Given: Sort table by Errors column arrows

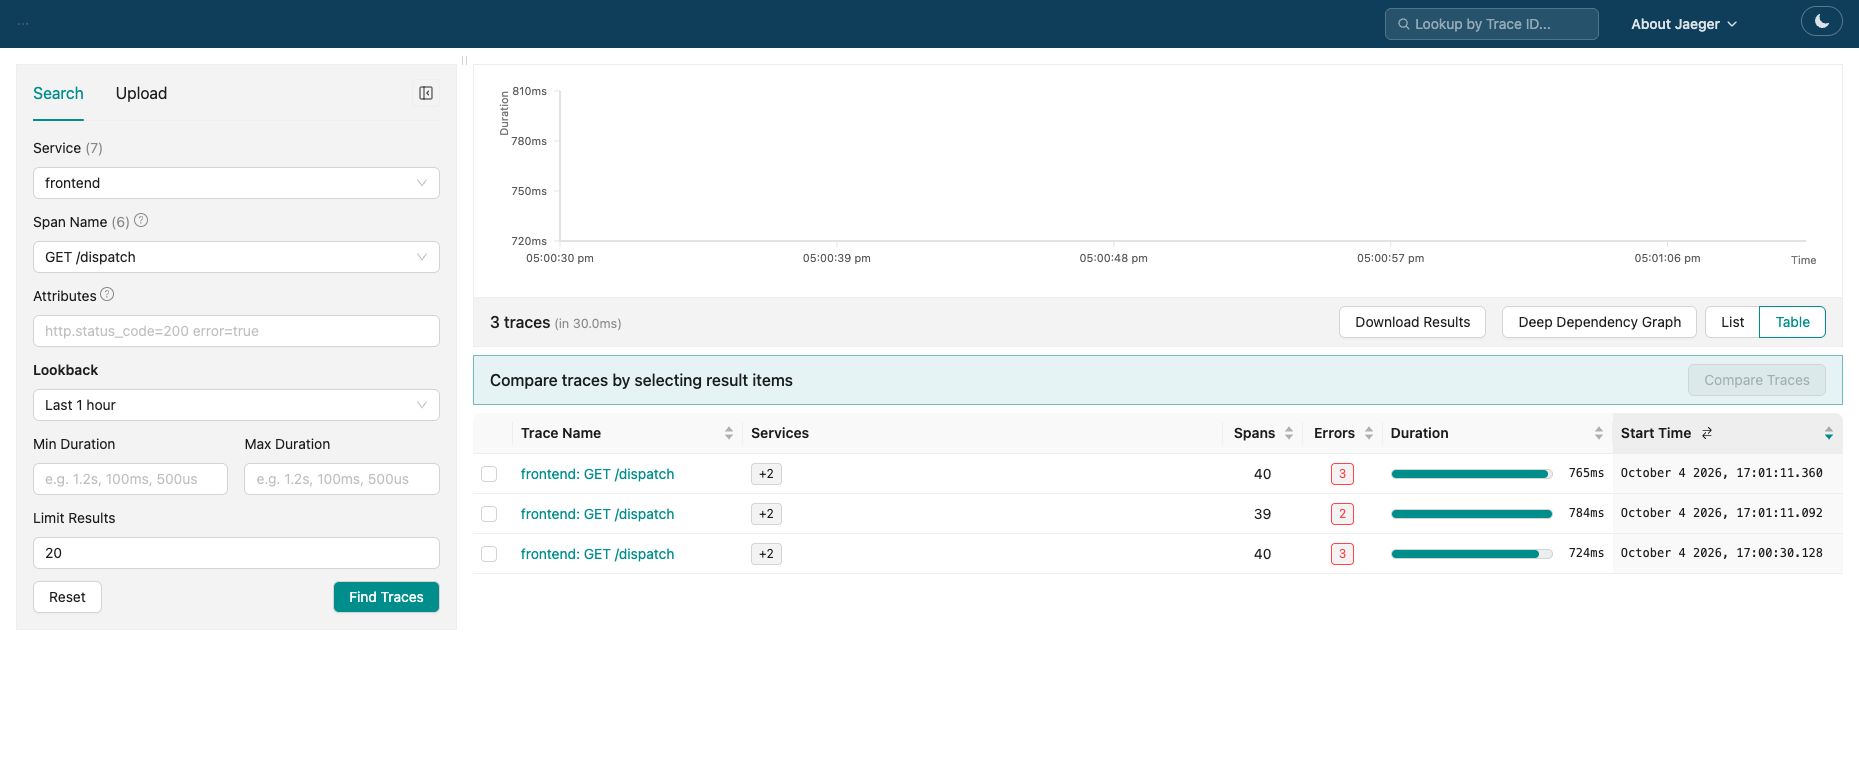Looking at the screenshot, I should 1369,433.
